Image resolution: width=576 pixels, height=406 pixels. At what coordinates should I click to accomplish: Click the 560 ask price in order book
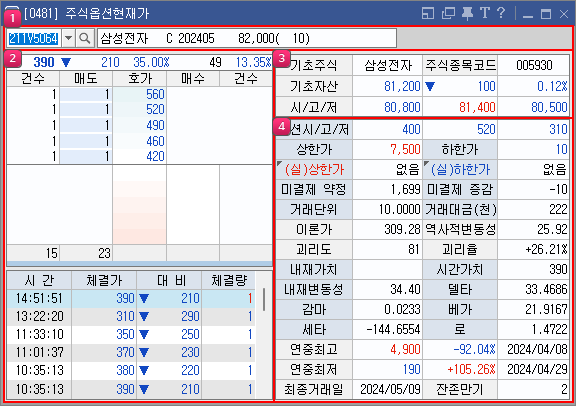tap(140, 94)
